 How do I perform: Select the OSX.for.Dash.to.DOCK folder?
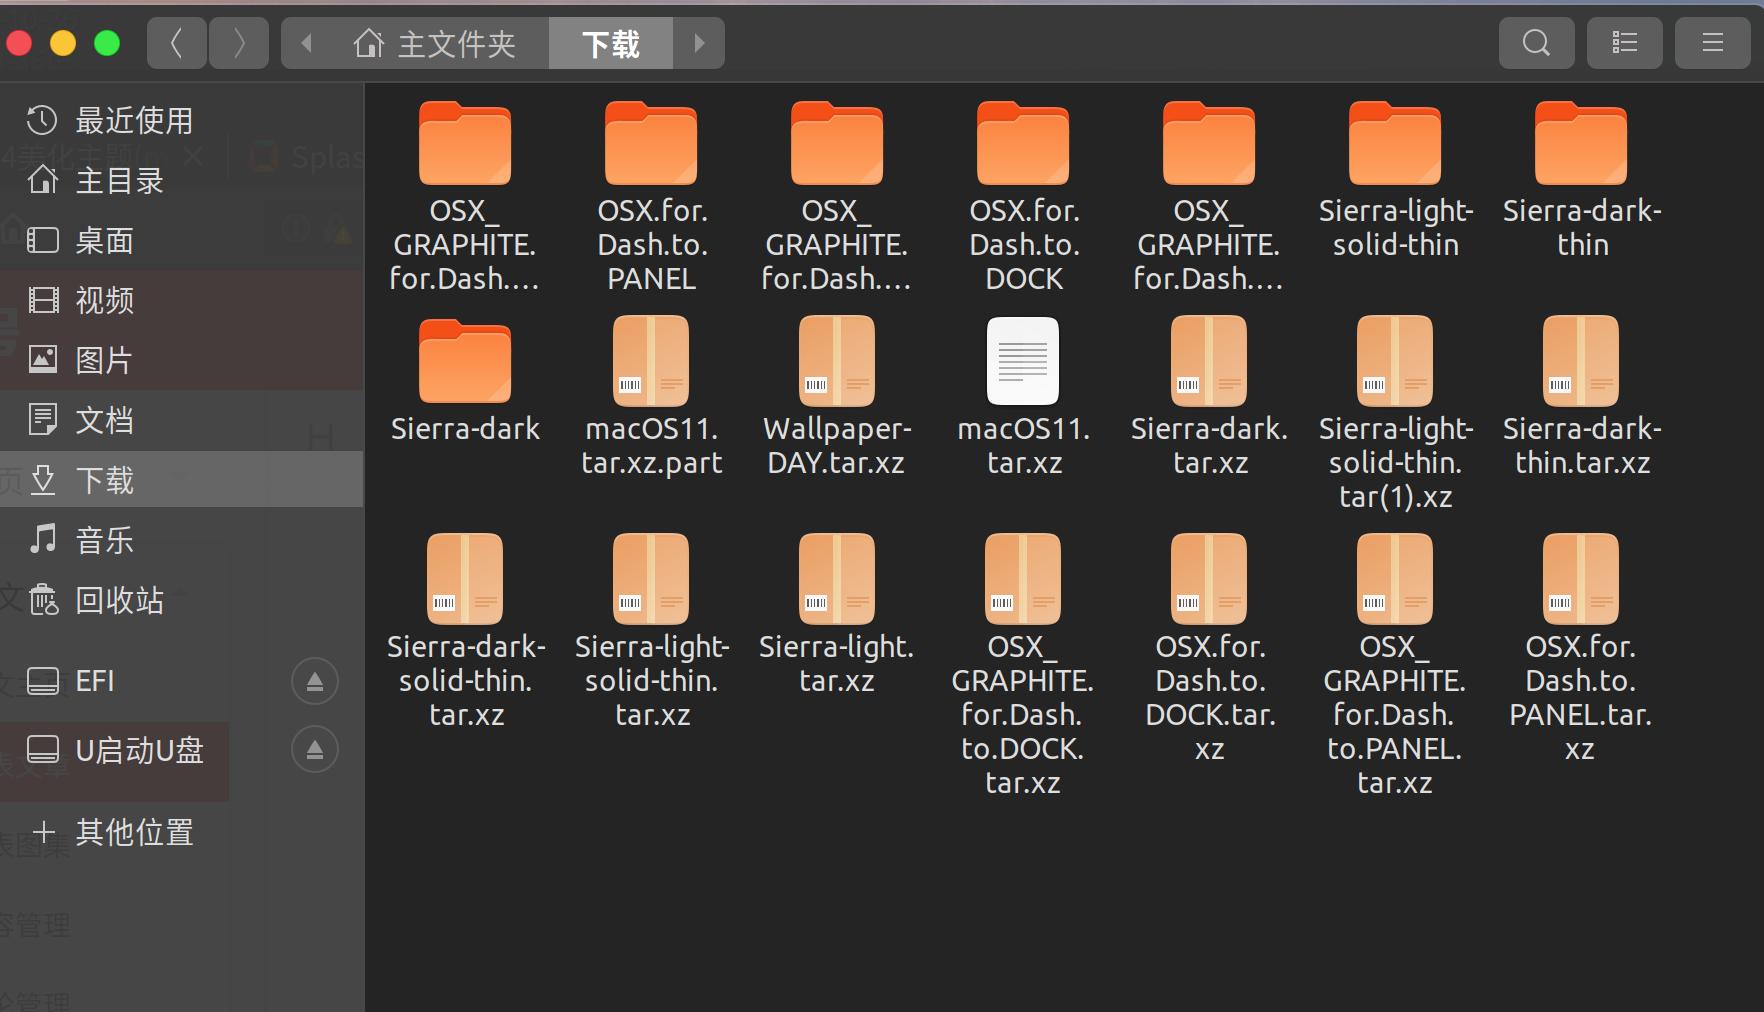[x=1023, y=197]
